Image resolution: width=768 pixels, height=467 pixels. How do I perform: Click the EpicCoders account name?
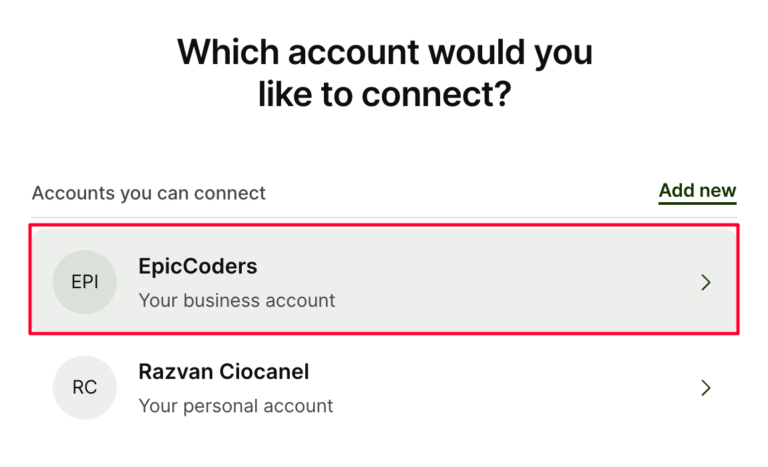[x=197, y=267]
